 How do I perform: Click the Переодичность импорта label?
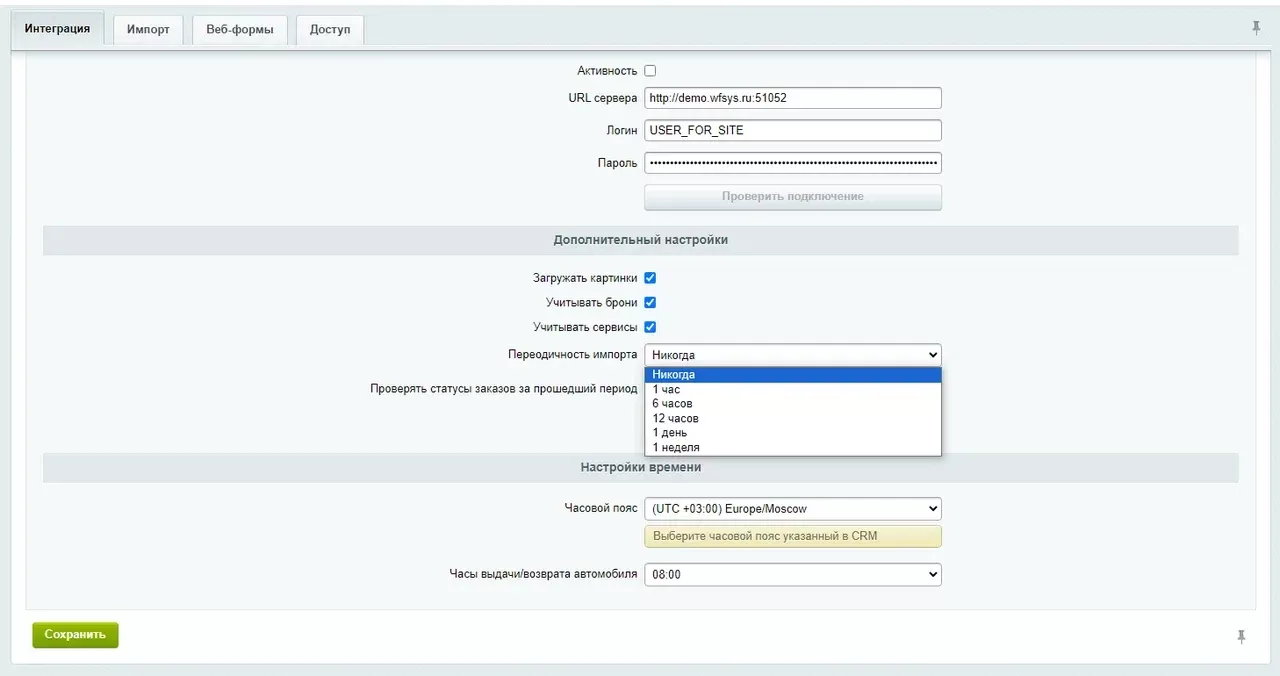pyautogui.click(x=573, y=355)
